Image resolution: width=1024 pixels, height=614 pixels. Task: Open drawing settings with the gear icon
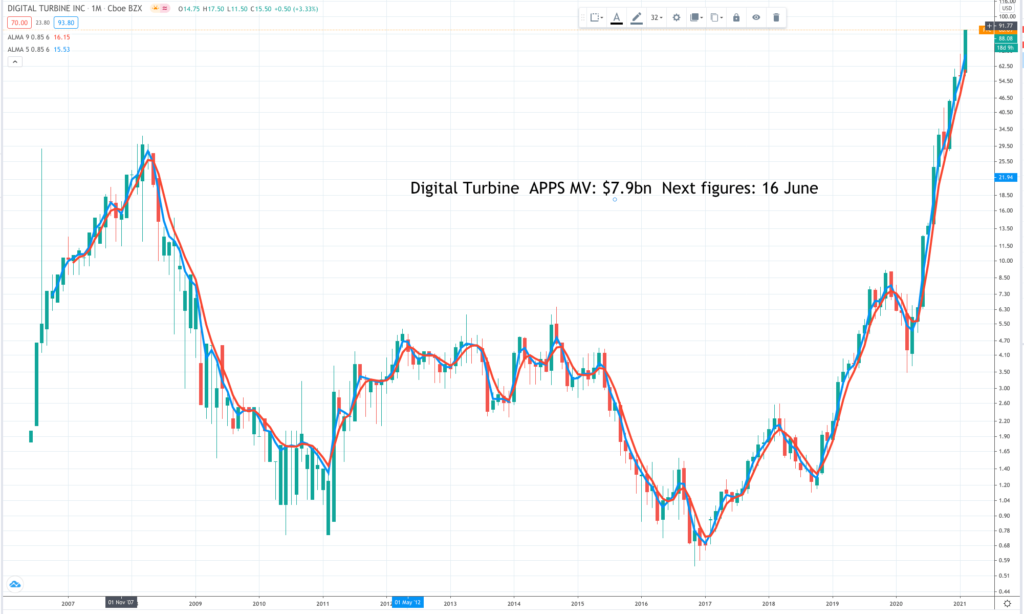pos(676,18)
